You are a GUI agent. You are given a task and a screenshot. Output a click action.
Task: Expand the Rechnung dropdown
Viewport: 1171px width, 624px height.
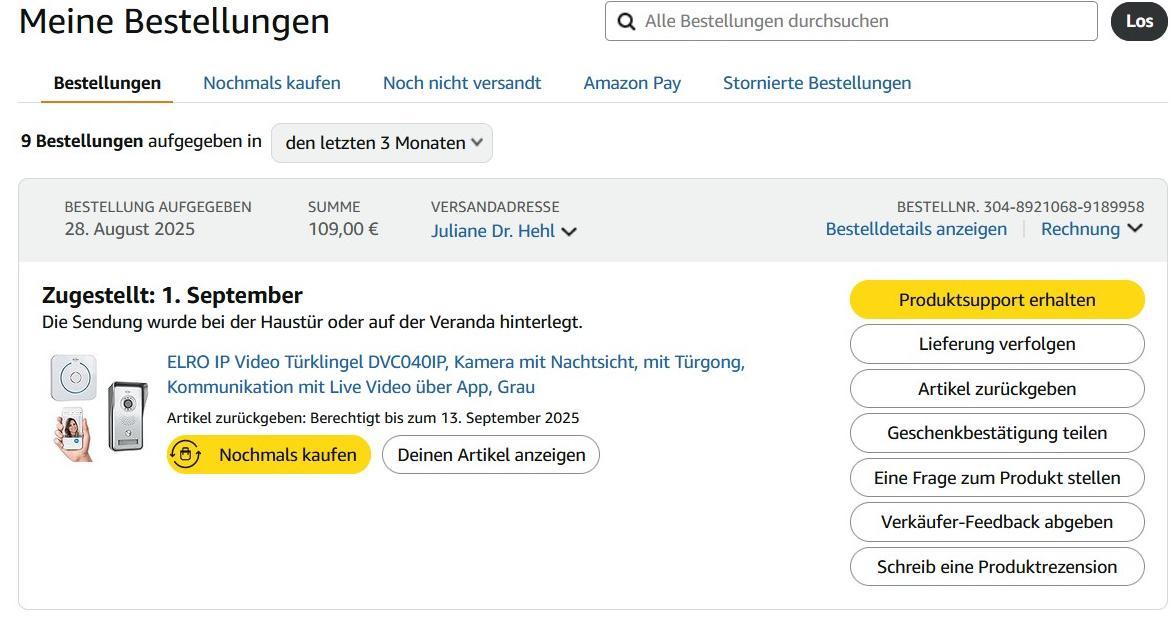pyautogui.click(x=1091, y=229)
